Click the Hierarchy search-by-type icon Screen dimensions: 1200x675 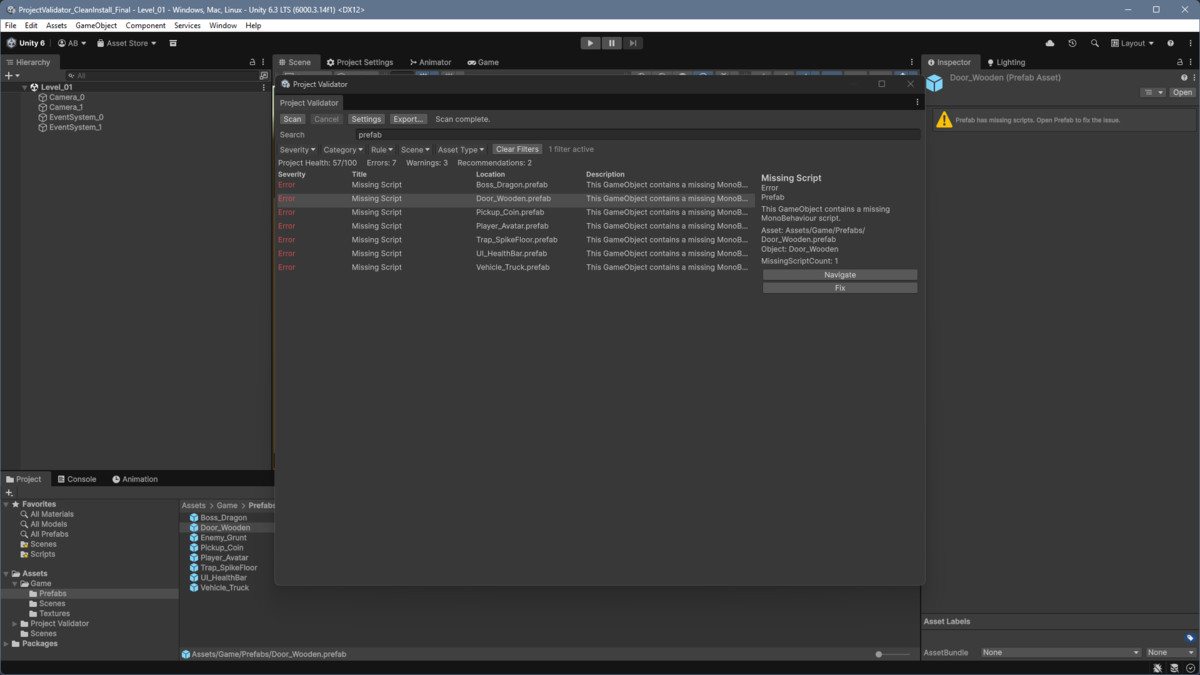(264, 75)
